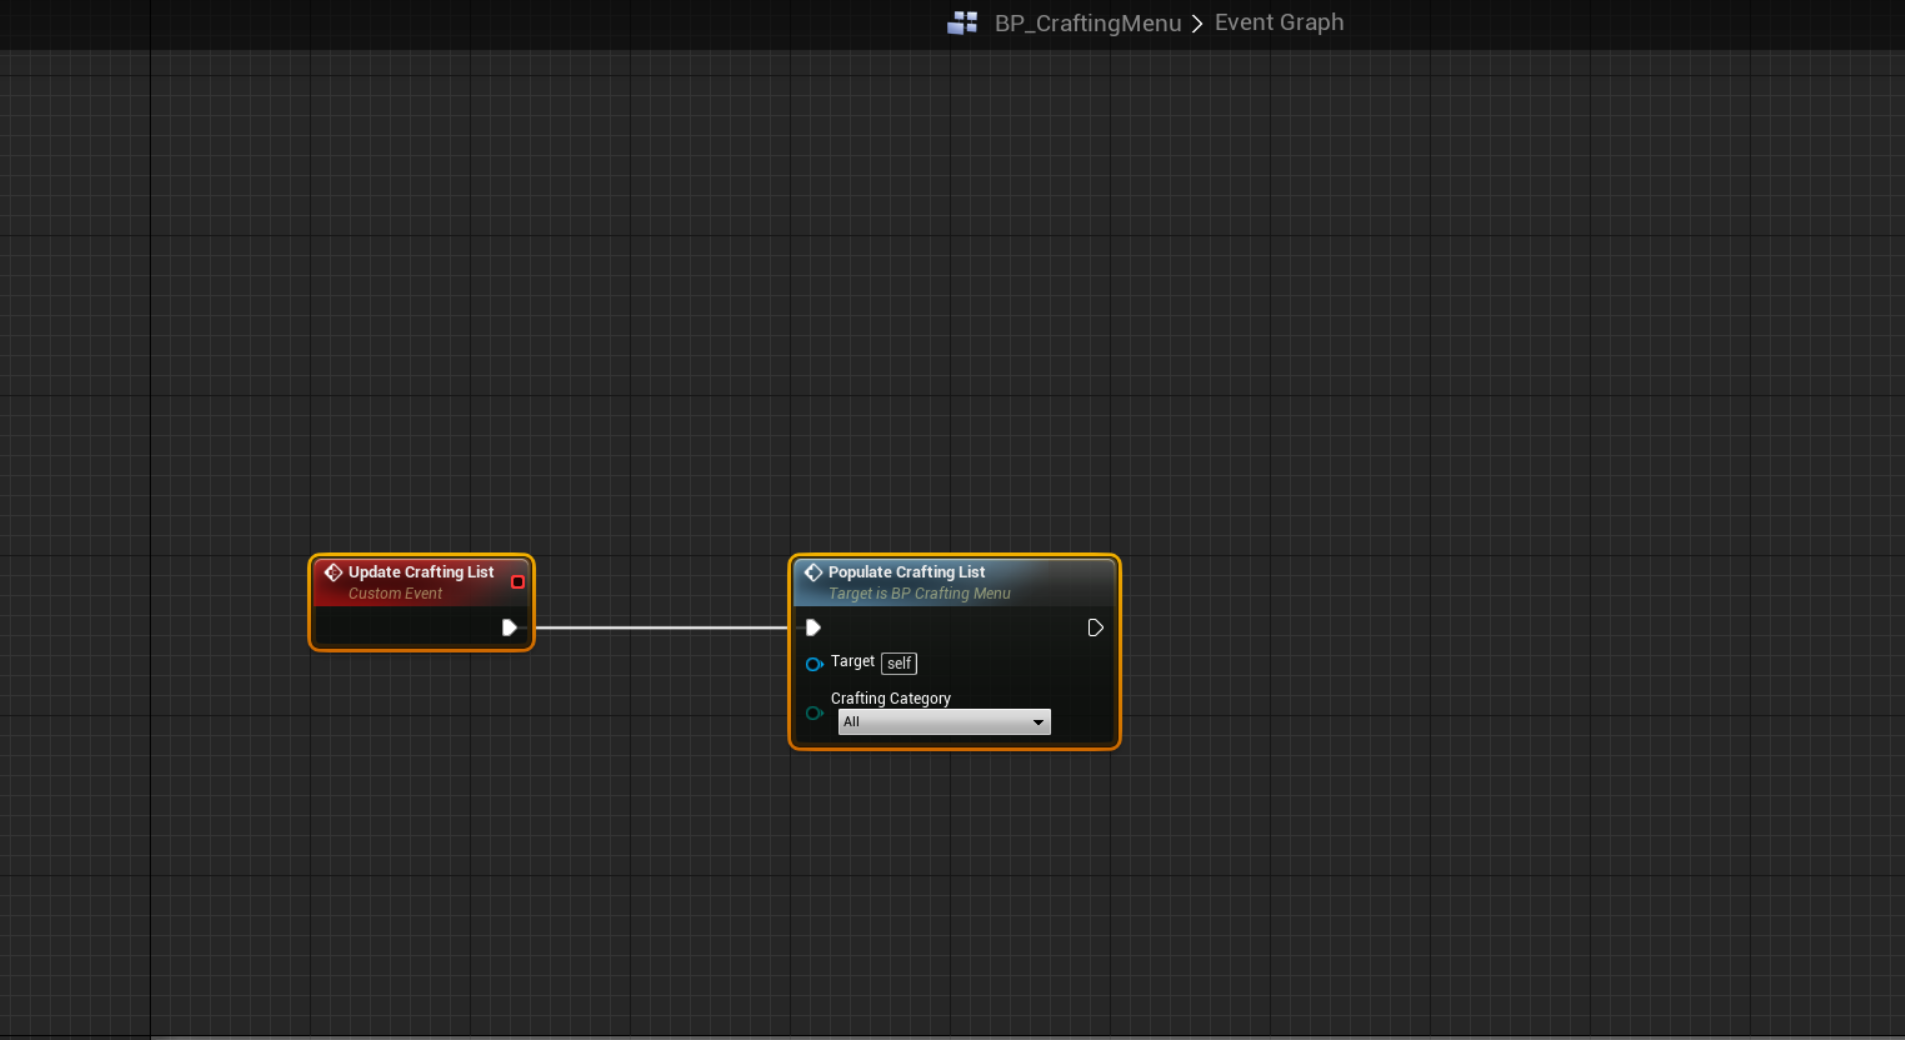Click the Populate Crafting List function icon
The height and width of the screenshot is (1040, 1905).
tap(813, 572)
